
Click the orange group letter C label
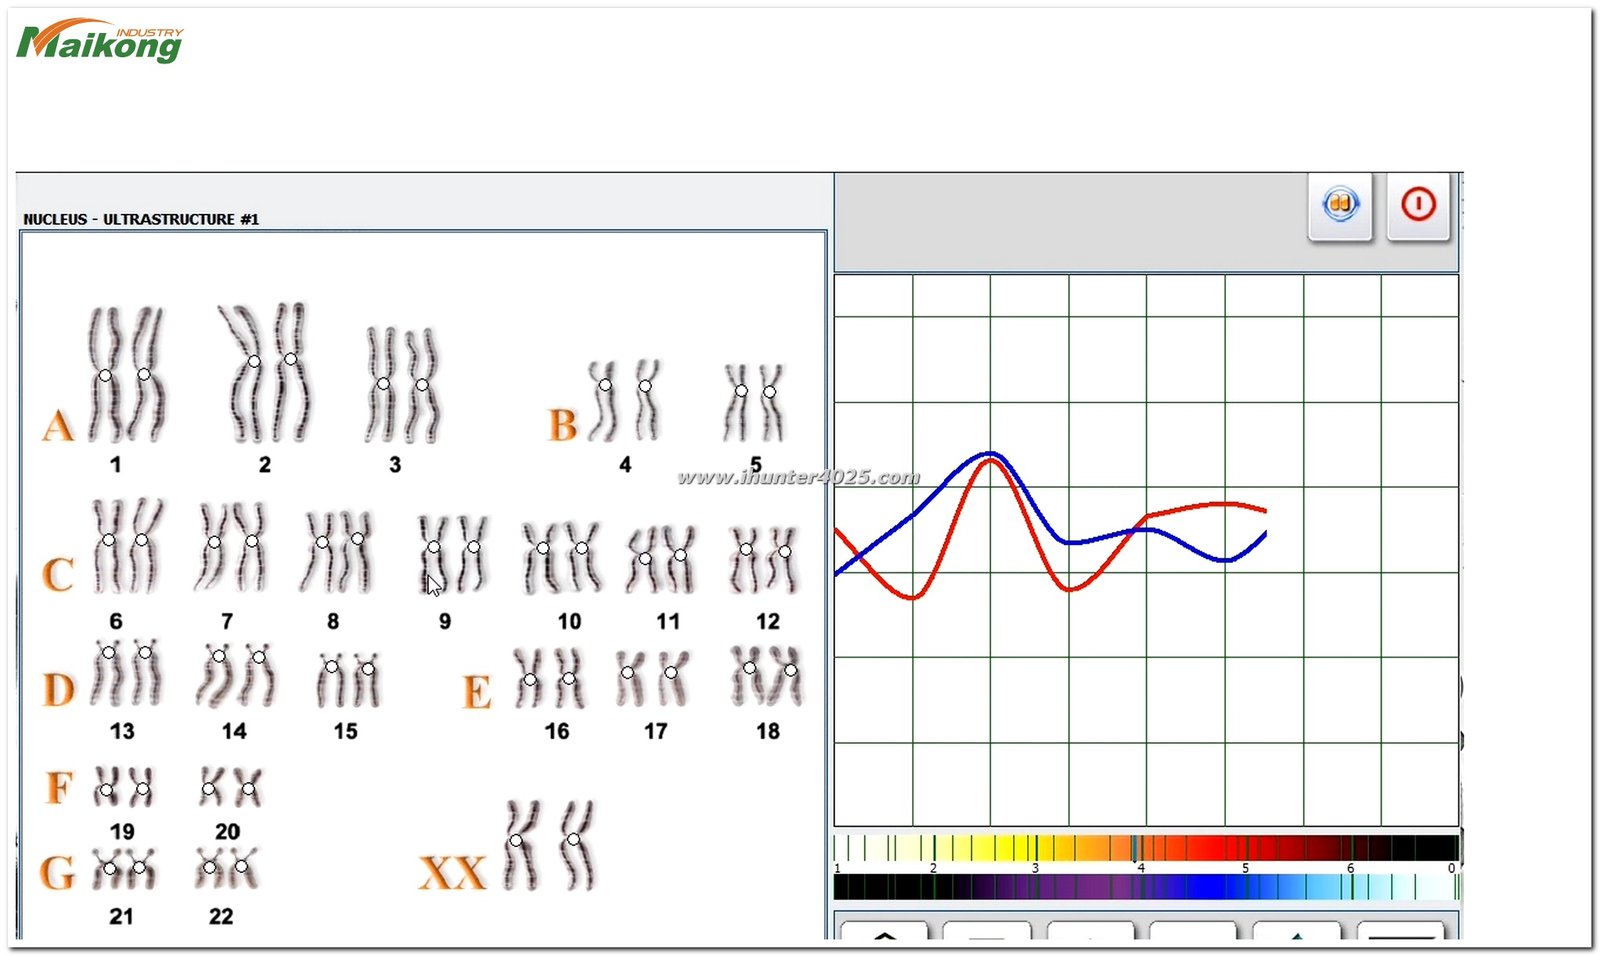(57, 574)
